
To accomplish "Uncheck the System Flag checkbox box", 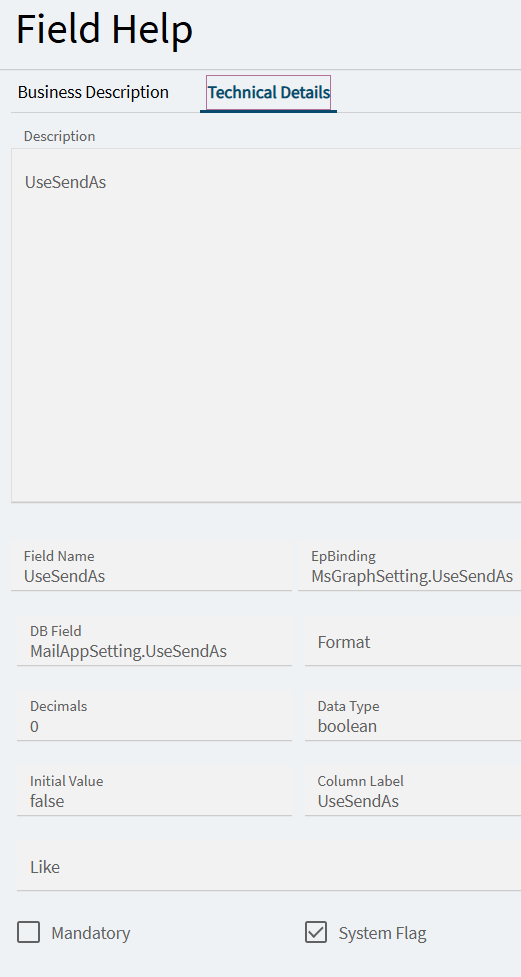I will 316,933.
